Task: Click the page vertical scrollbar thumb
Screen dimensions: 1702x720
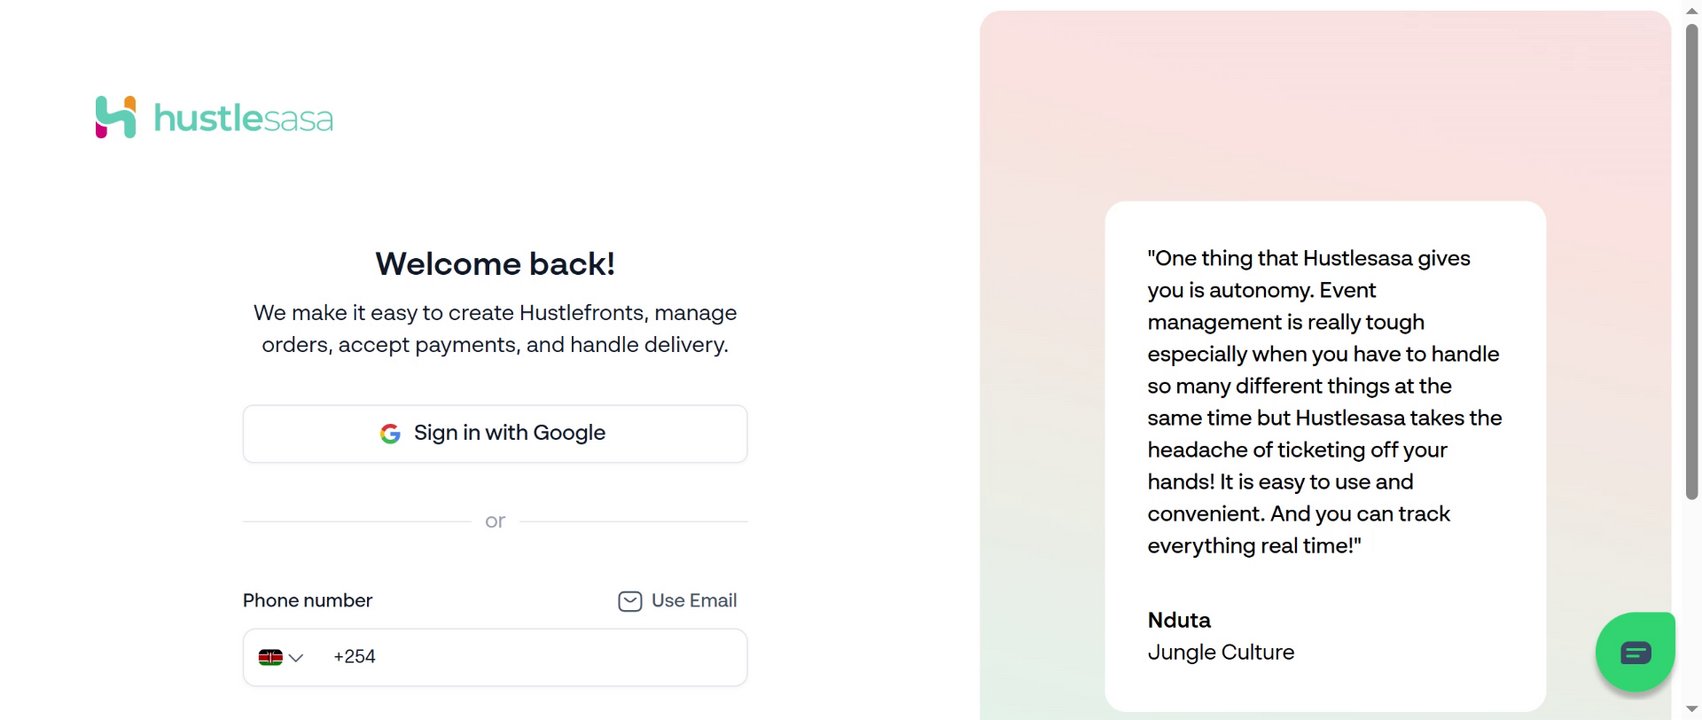Action: point(1692,260)
